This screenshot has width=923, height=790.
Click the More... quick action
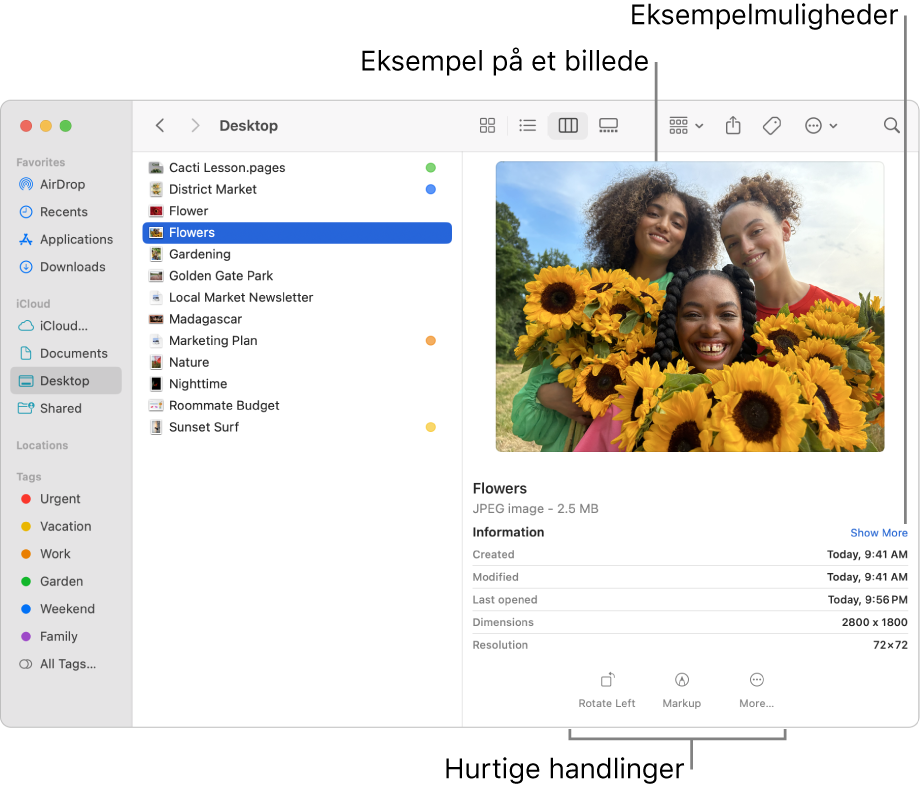[x=756, y=691]
